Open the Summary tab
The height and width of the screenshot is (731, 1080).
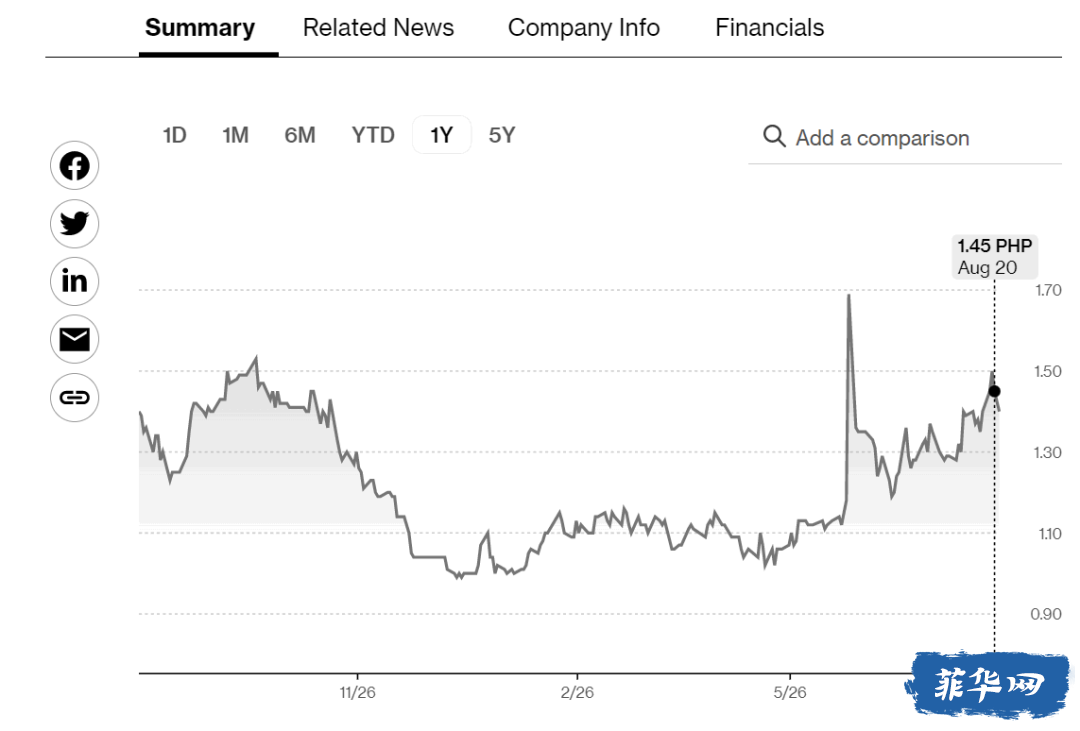[x=200, y=28]
